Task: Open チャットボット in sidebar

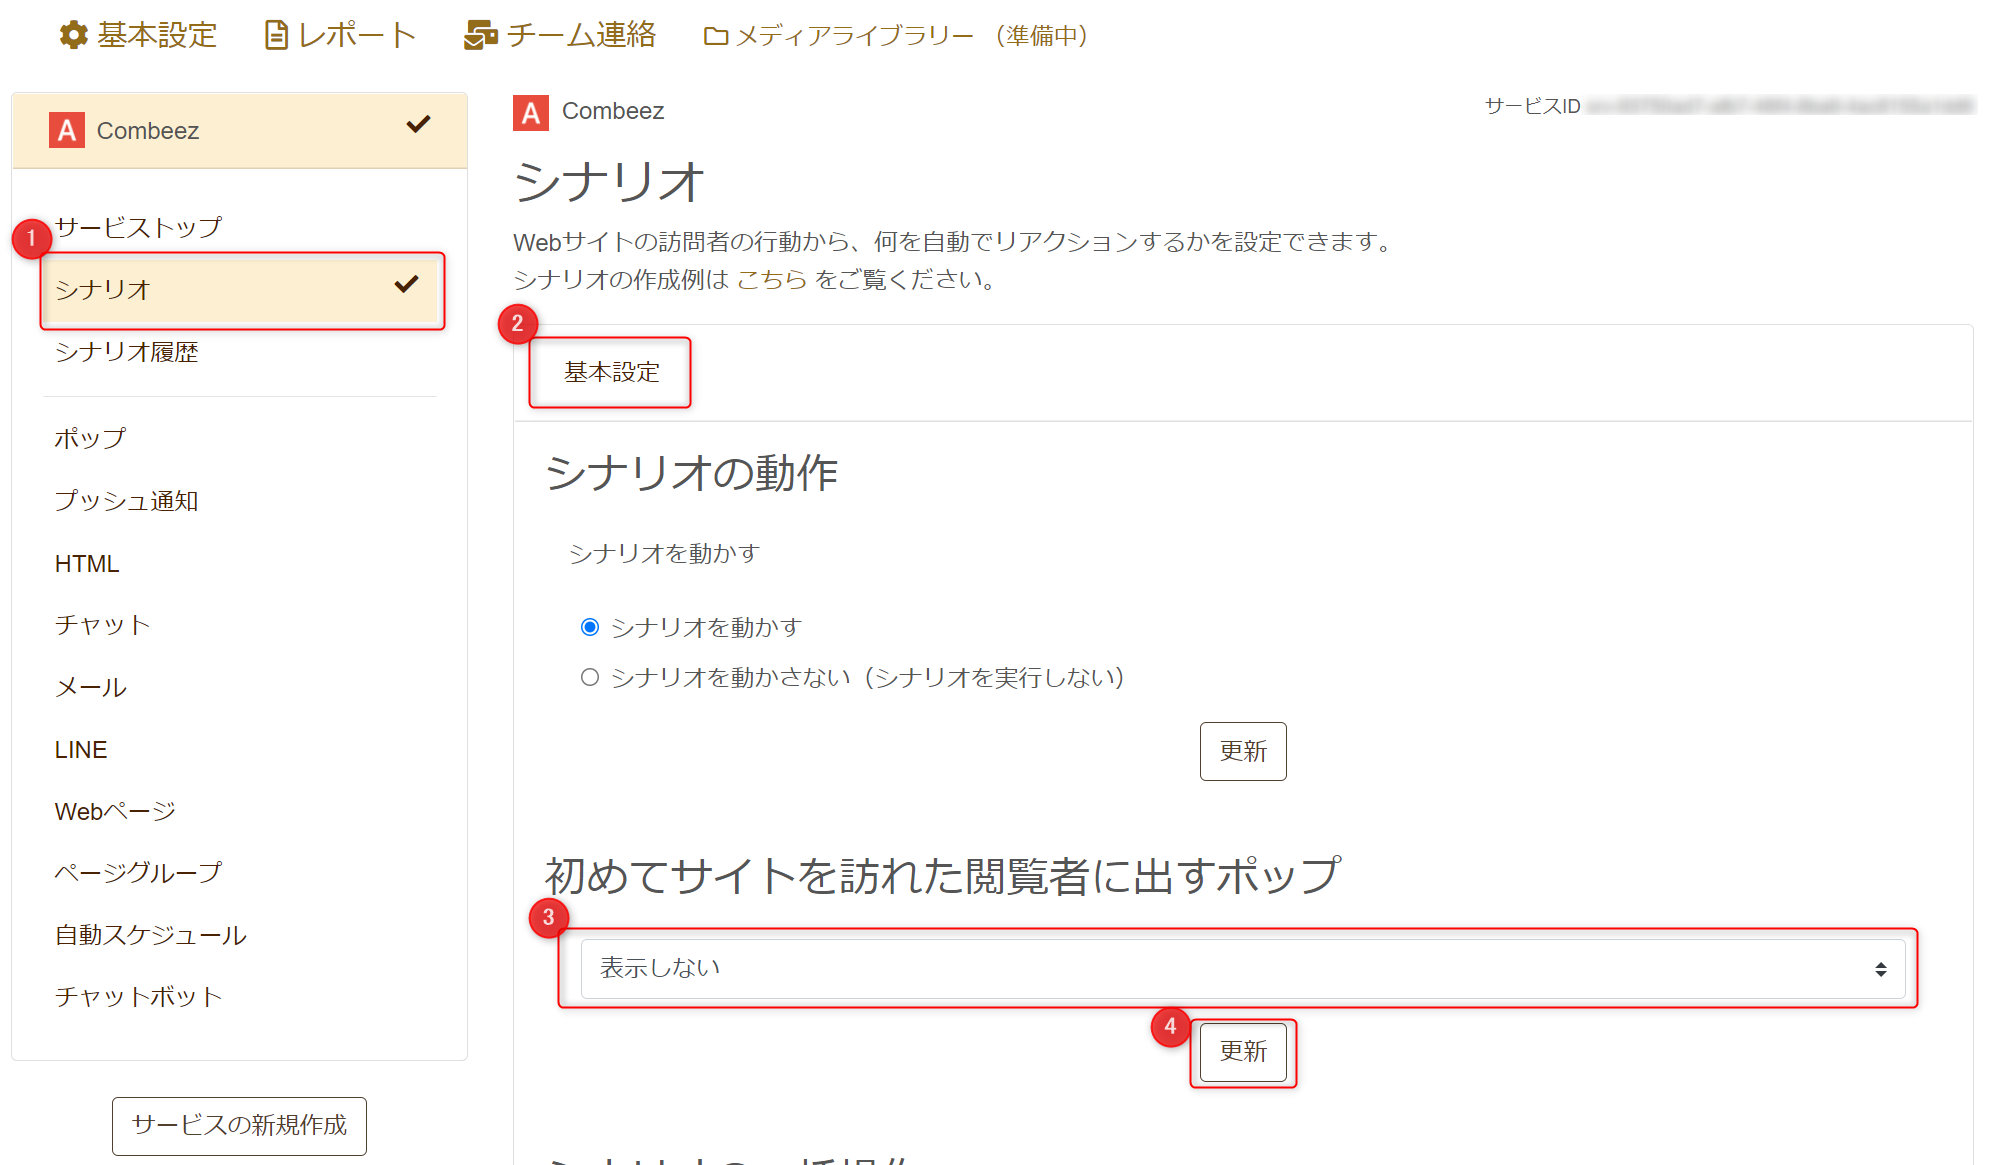Action: click(139, 997)
